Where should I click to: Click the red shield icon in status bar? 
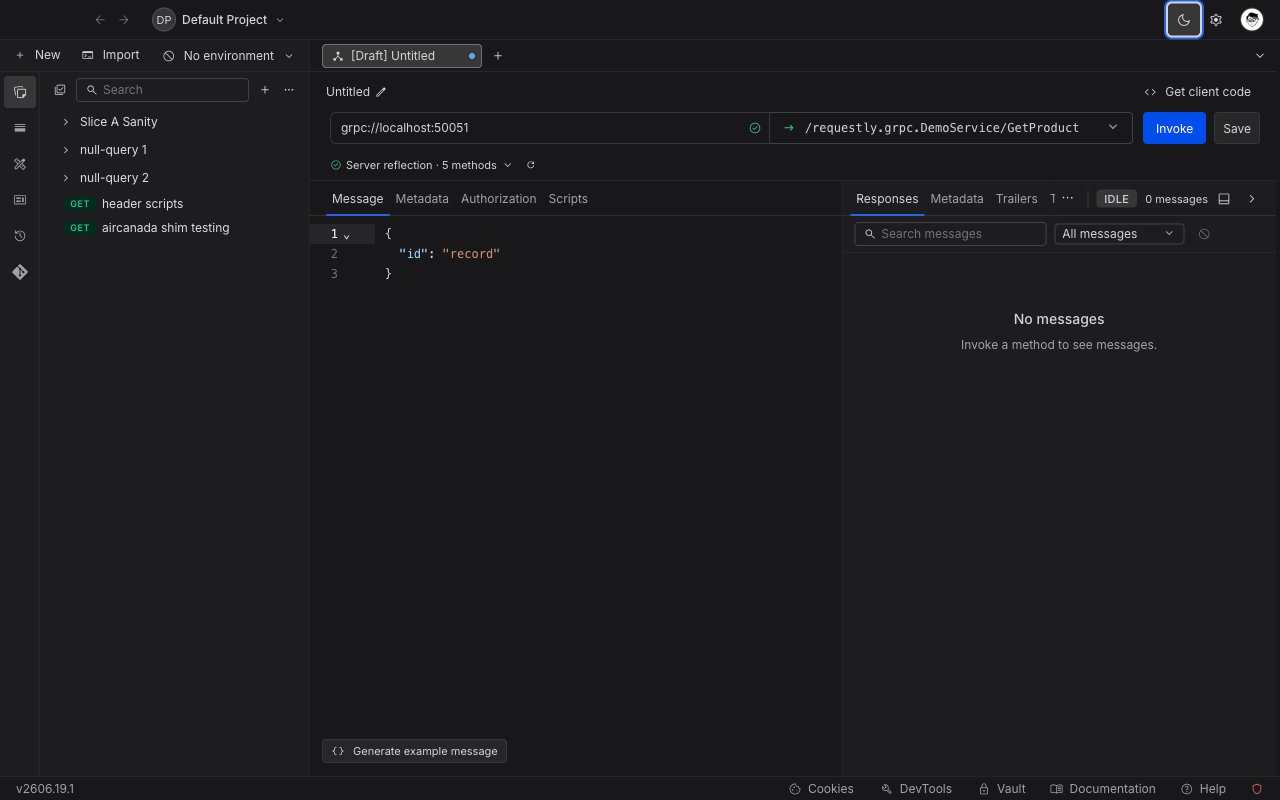pos(1257,789)
